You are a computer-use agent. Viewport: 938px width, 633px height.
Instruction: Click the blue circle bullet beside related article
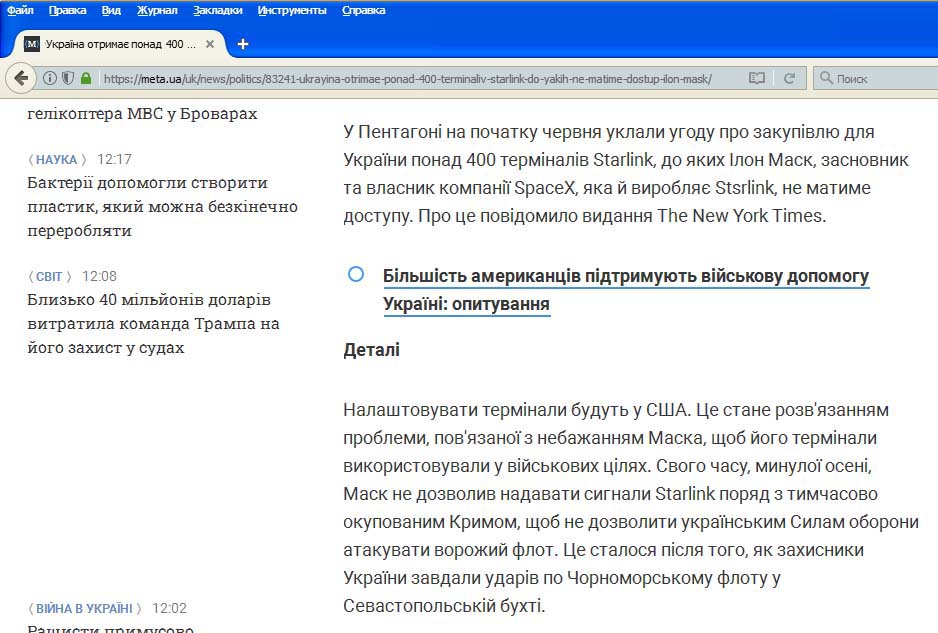click(356, 274)
